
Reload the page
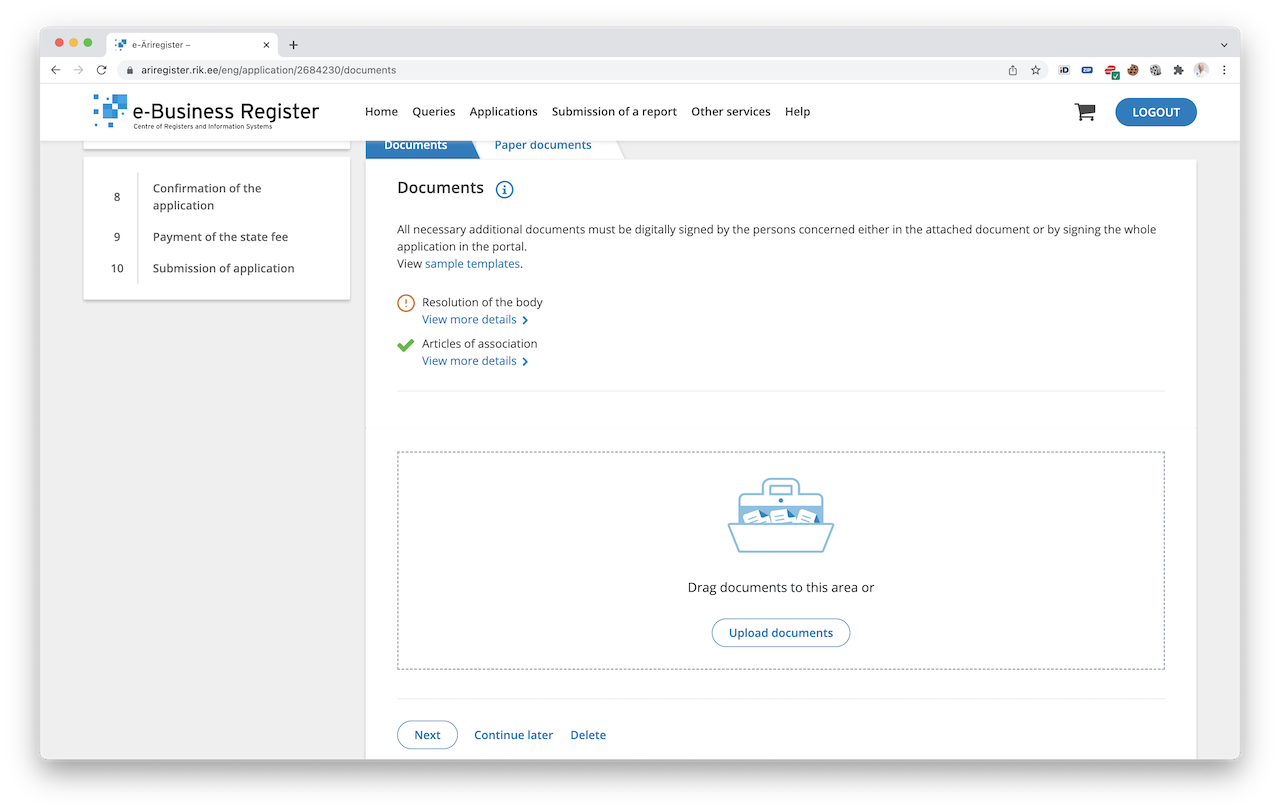[x=101, y=70]
